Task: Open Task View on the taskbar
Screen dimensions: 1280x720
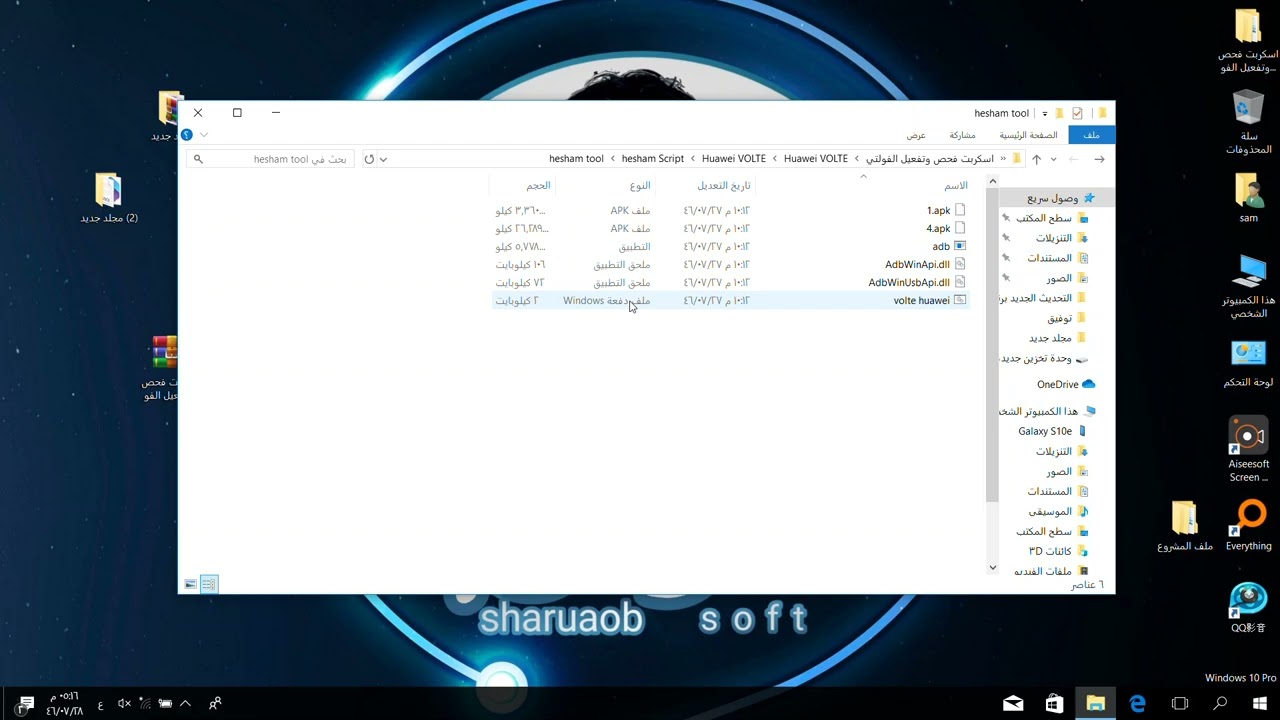Action: coord(1179,703)
